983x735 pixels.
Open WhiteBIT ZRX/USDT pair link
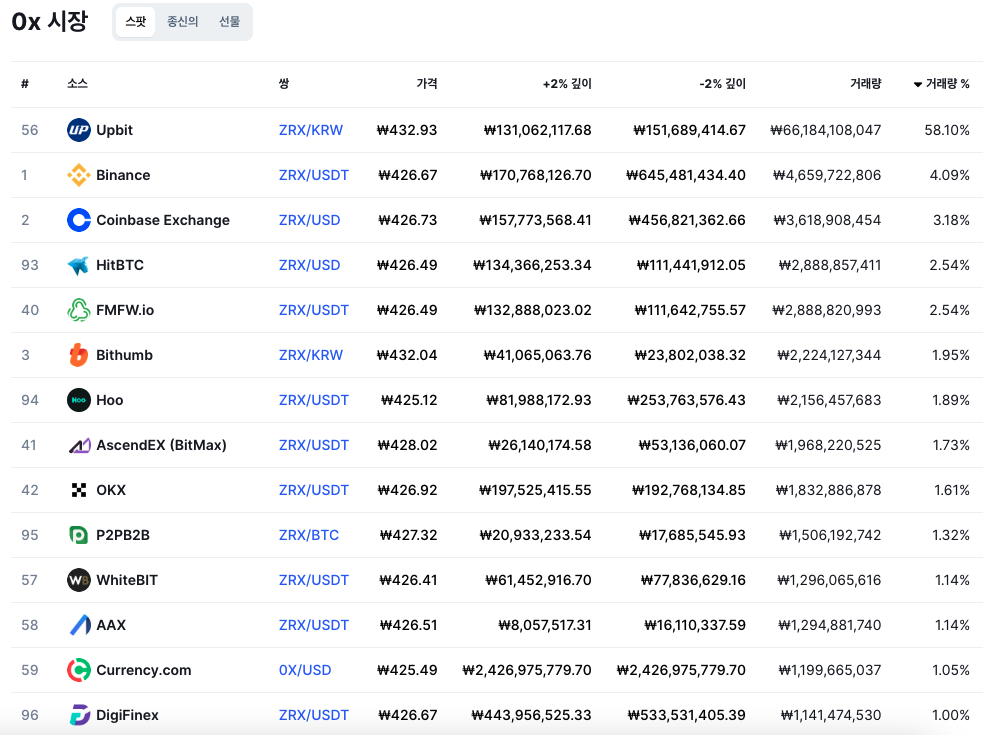click(313, 580)
